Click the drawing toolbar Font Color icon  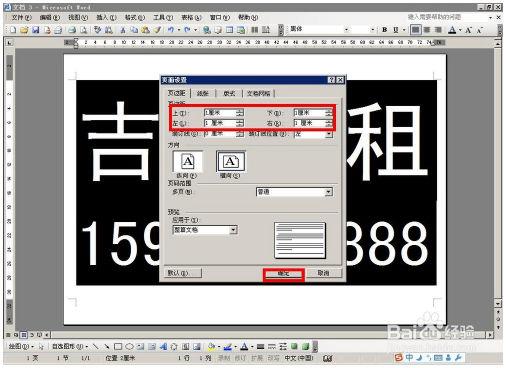click(x=244, y=347)
